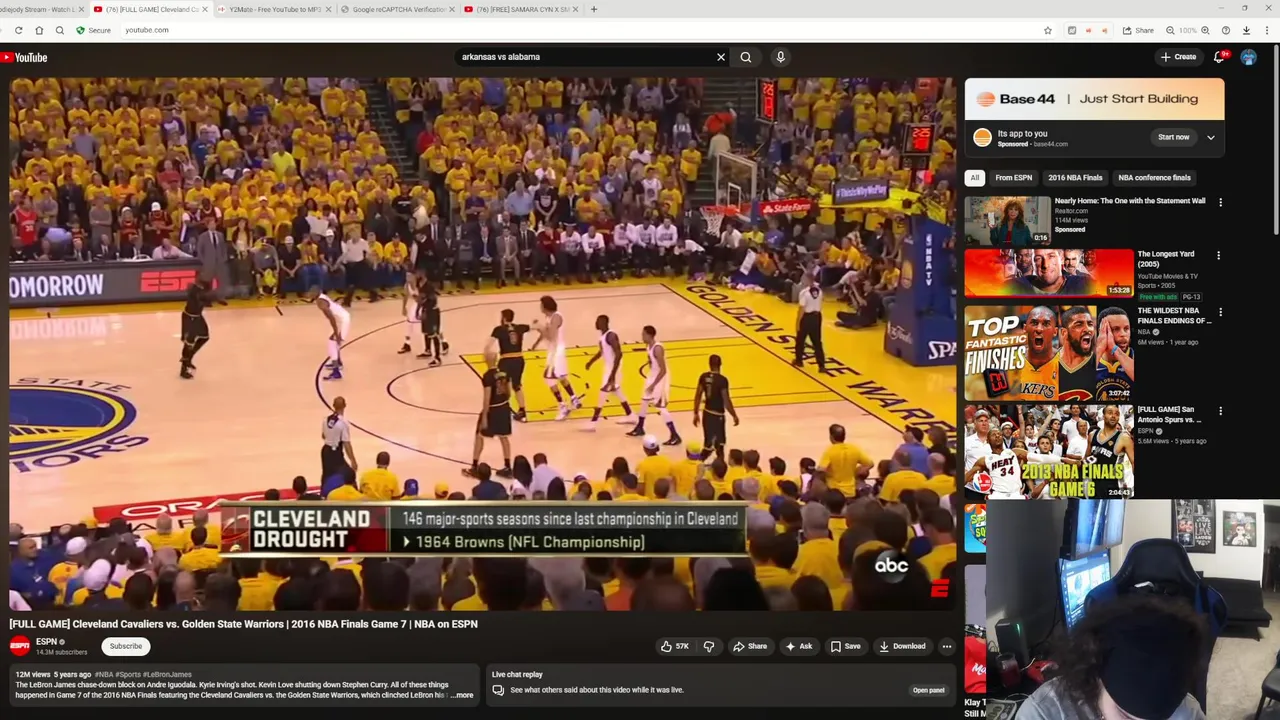
Task: Open the ESPN channel avatar
Action: pos(20,646)
